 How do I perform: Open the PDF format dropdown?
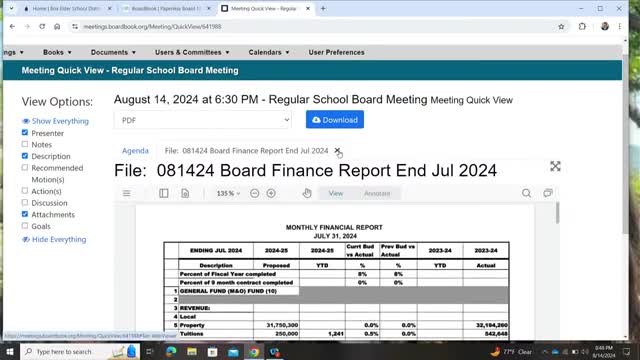(x=203, y=120)
